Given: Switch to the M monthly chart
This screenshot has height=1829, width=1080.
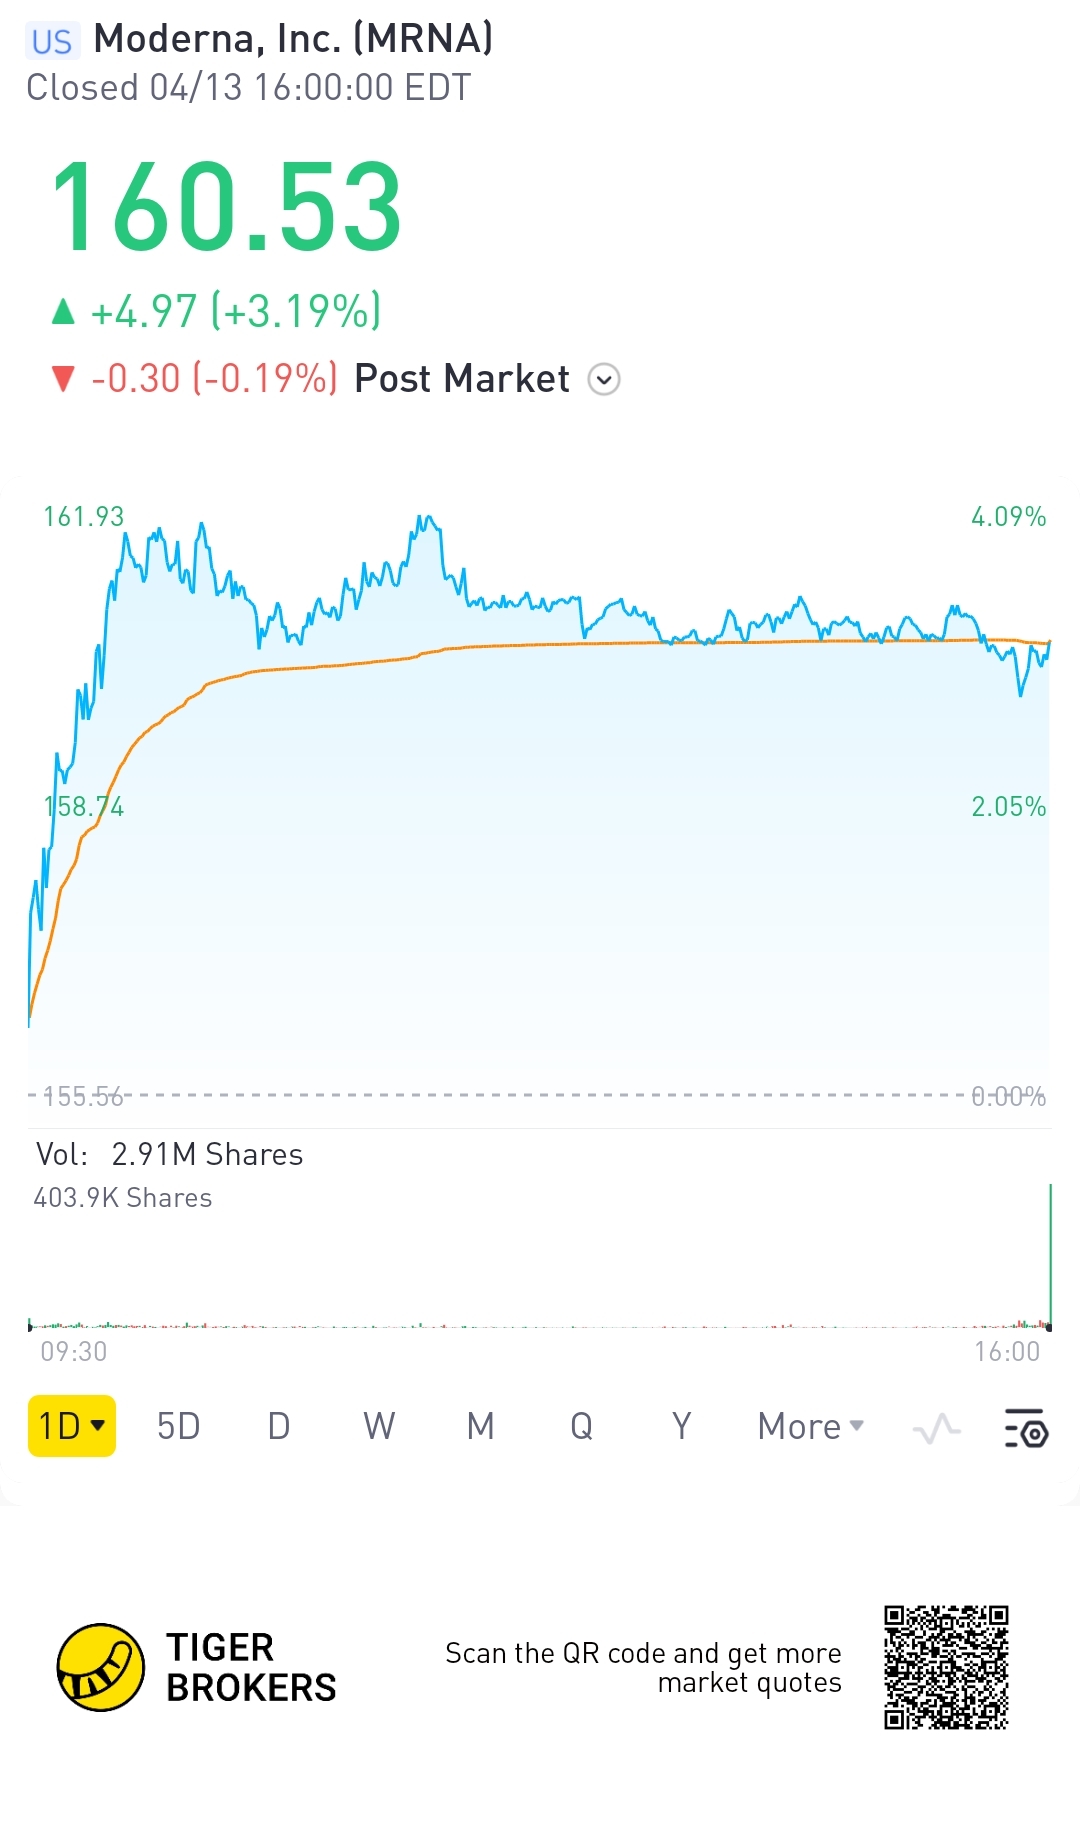Looking at the screenshot, I should [480, 1426].
